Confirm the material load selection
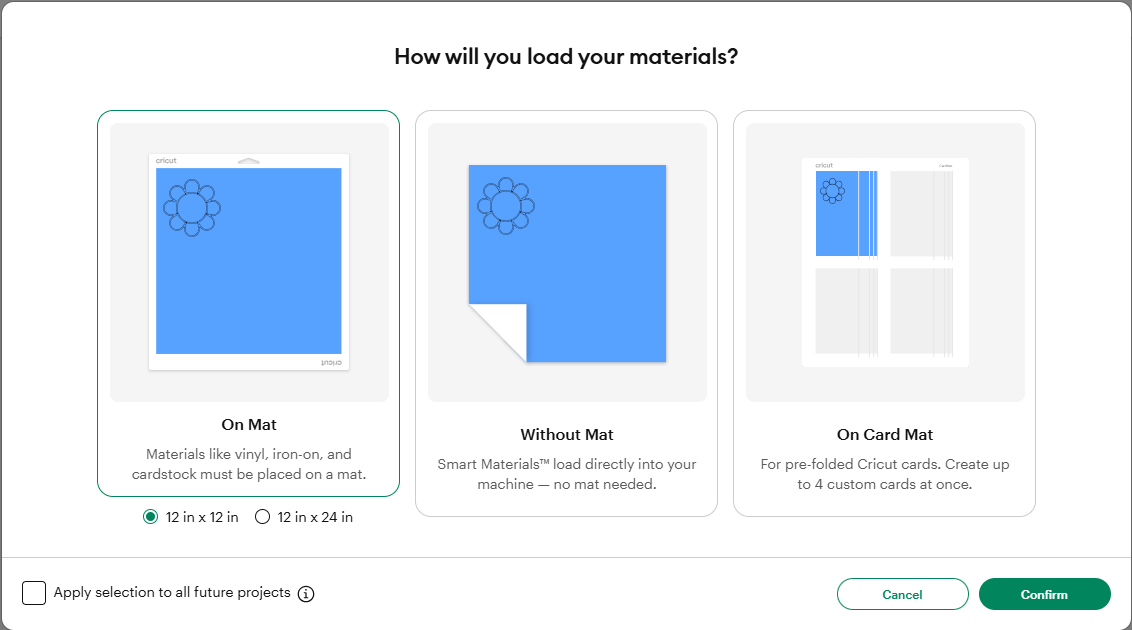The image size is (1132, 630). pos(1044,594)
